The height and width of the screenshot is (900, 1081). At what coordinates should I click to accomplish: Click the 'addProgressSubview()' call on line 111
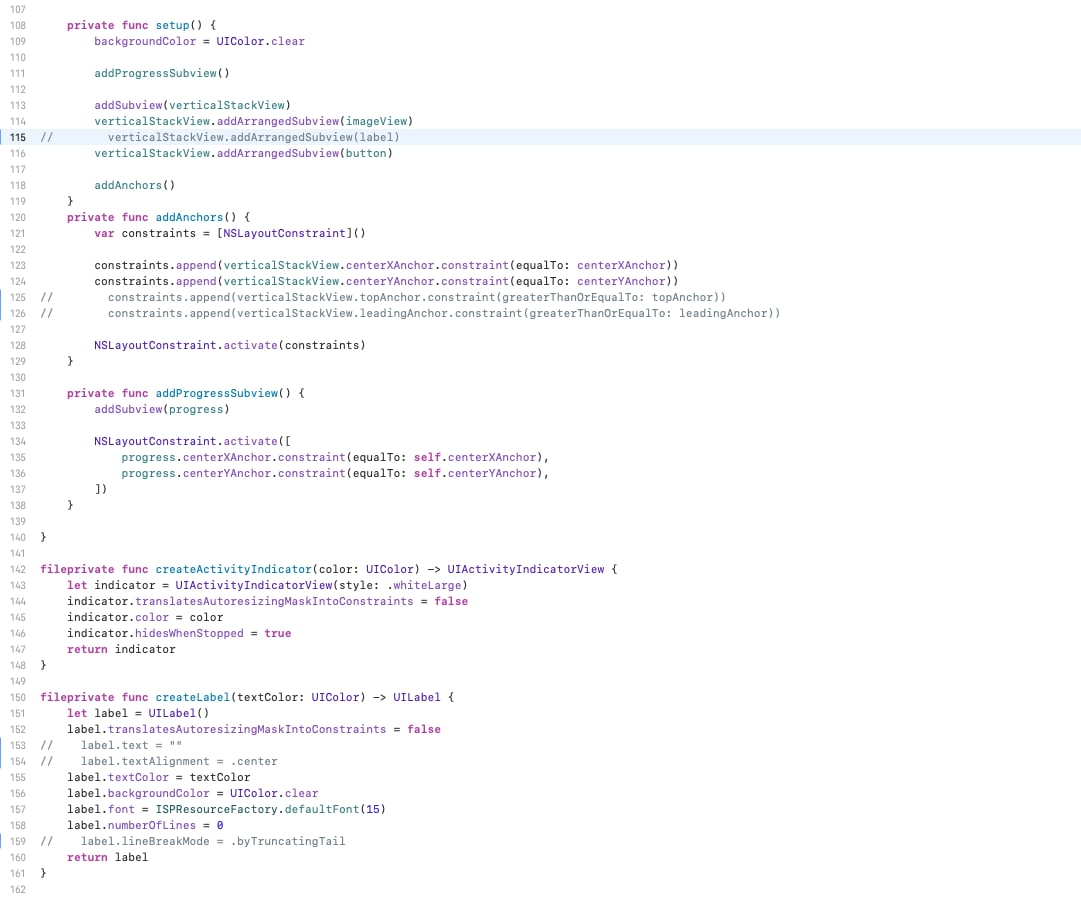tap(162, 73)
